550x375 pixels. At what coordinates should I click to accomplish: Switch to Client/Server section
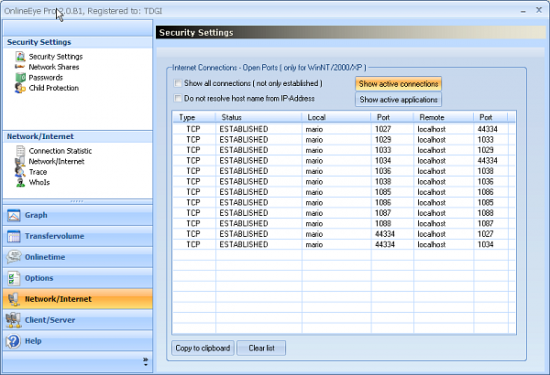pyautogui.click(x=78, y=320)
